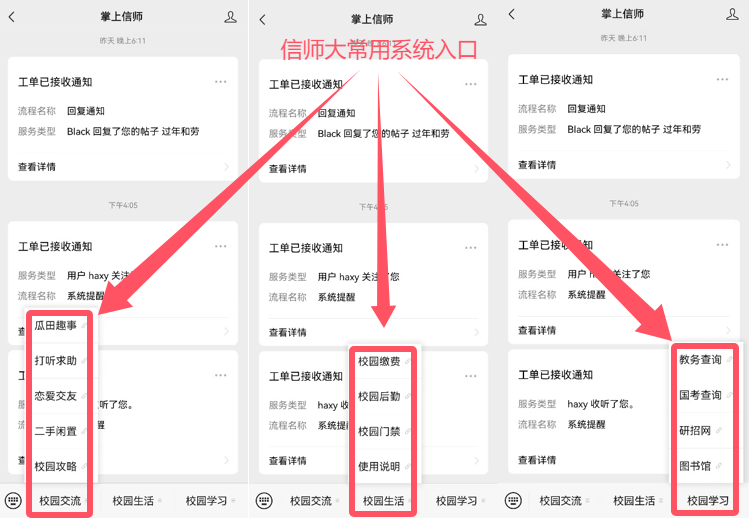The width and height of the screenshot is (749, 519).
Task: Tap detail chevron on right screen's 关注了您 card
Action: [x=728, y=330]
